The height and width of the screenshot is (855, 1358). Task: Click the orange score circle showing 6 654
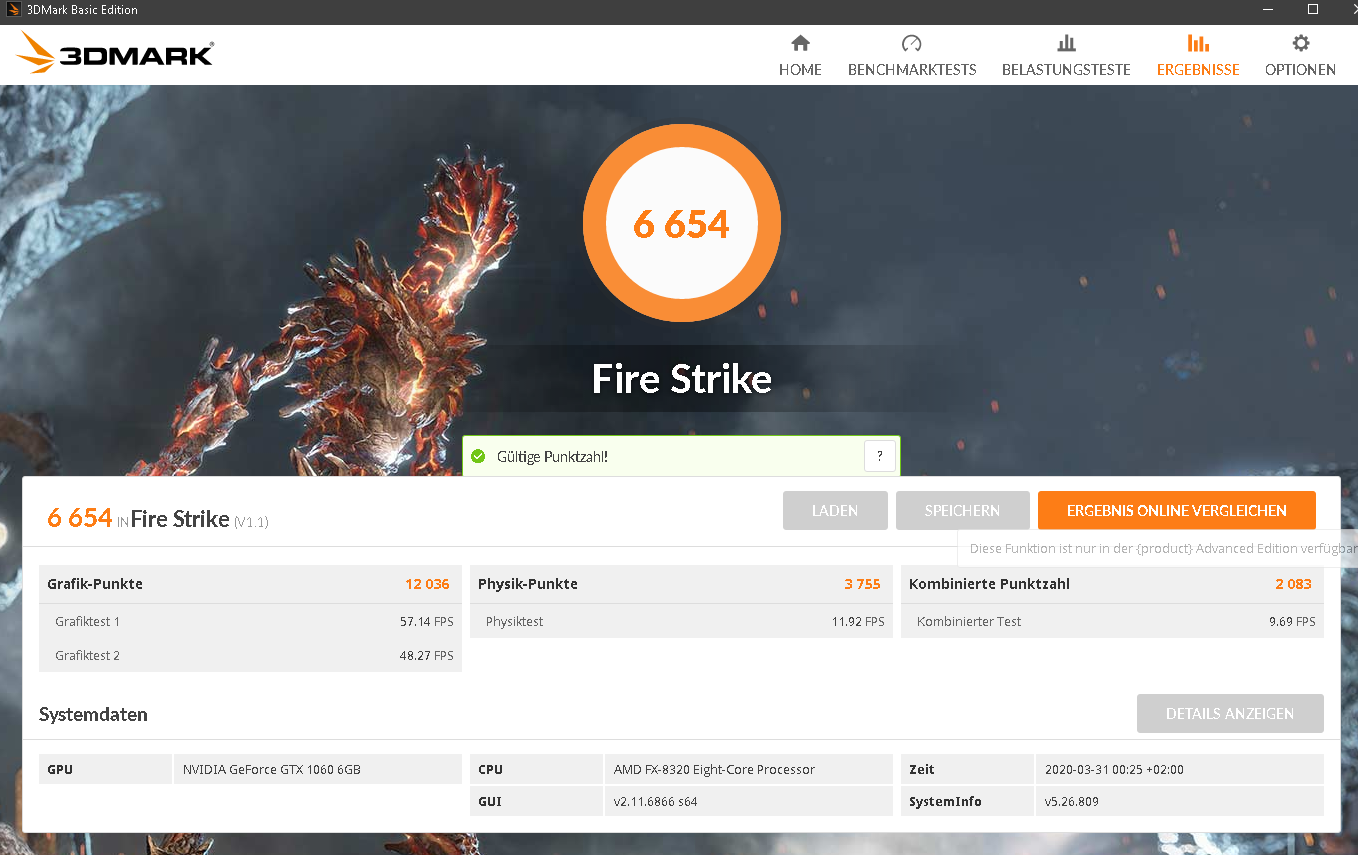point(682,224)
